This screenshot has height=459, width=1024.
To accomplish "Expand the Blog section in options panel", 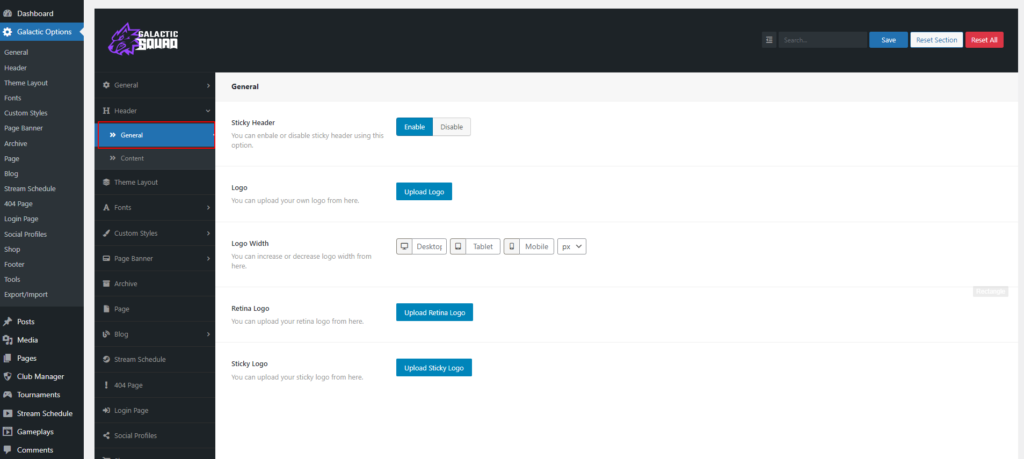I will (208, 334).
